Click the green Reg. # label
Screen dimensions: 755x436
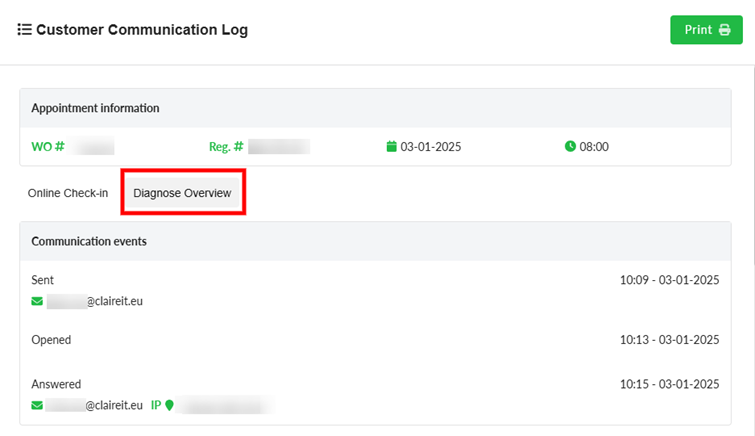pyautogui.click(x=226, y=147)
